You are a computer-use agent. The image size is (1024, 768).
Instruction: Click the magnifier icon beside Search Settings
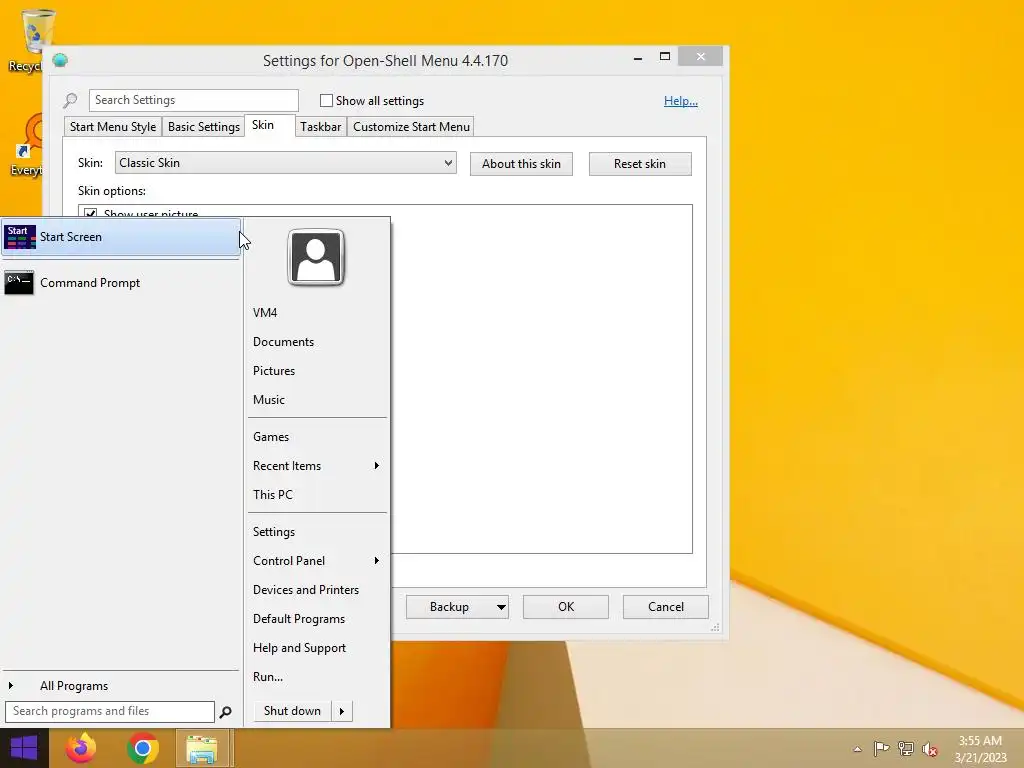(70, 101)
